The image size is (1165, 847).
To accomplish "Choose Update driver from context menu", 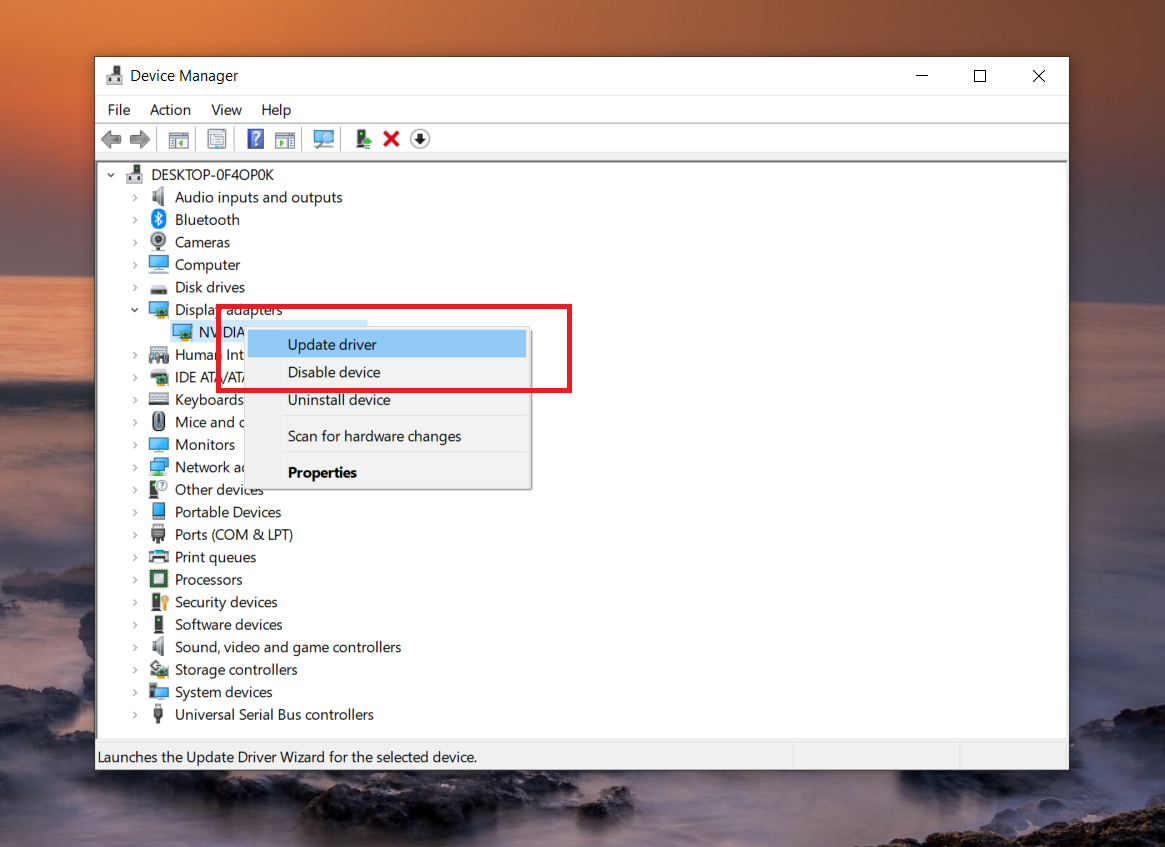I will pos(332,345).
